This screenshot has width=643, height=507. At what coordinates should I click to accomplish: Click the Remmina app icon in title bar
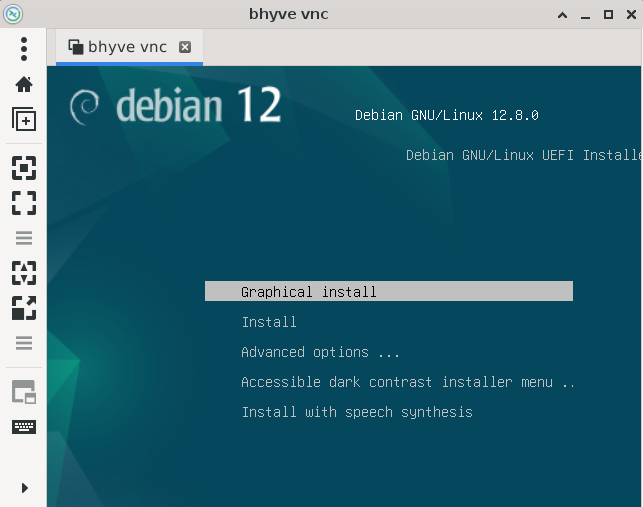(x=13, y=14)
